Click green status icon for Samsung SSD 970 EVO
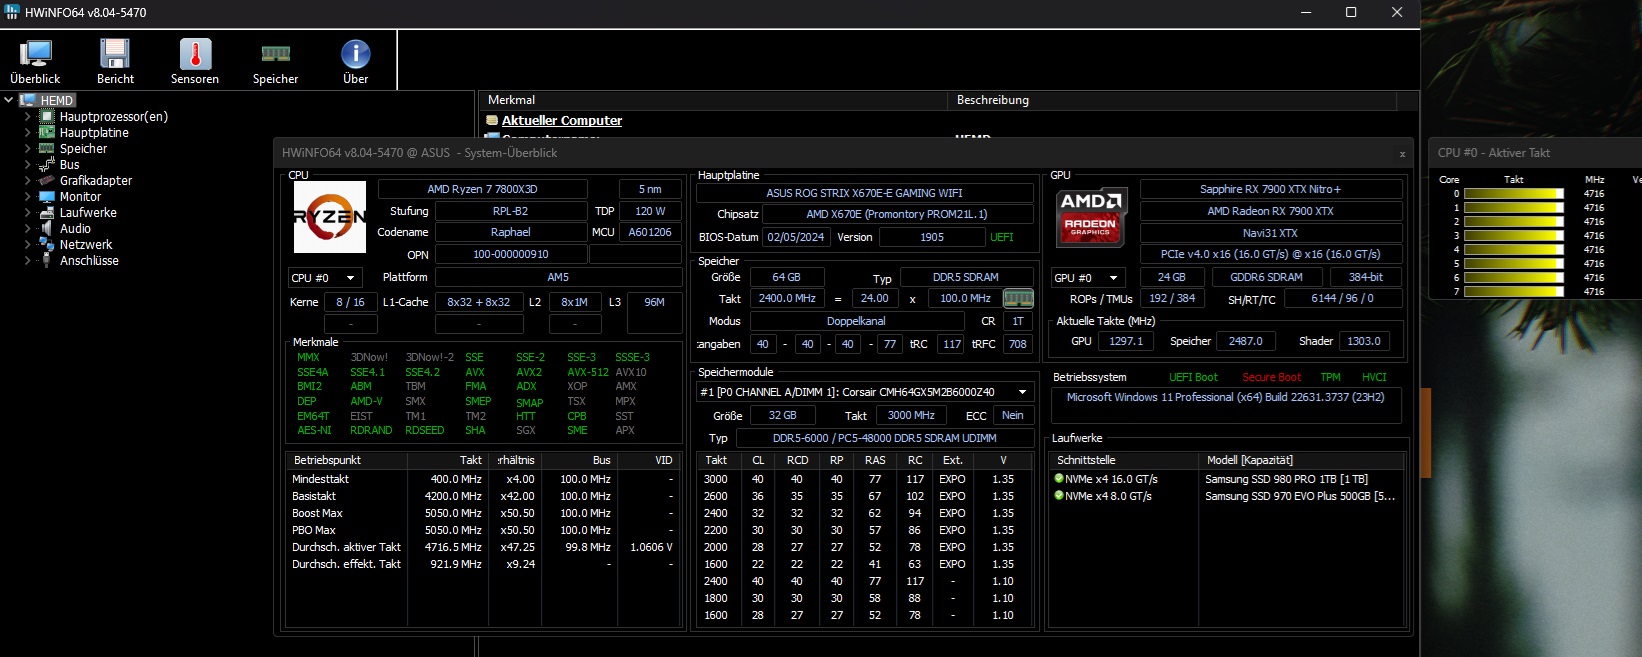 pos(1059,496)
